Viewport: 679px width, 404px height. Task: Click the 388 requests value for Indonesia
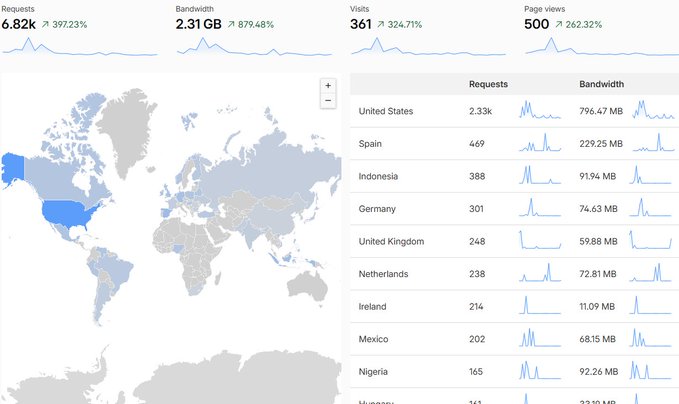click(x=477, y=176)
